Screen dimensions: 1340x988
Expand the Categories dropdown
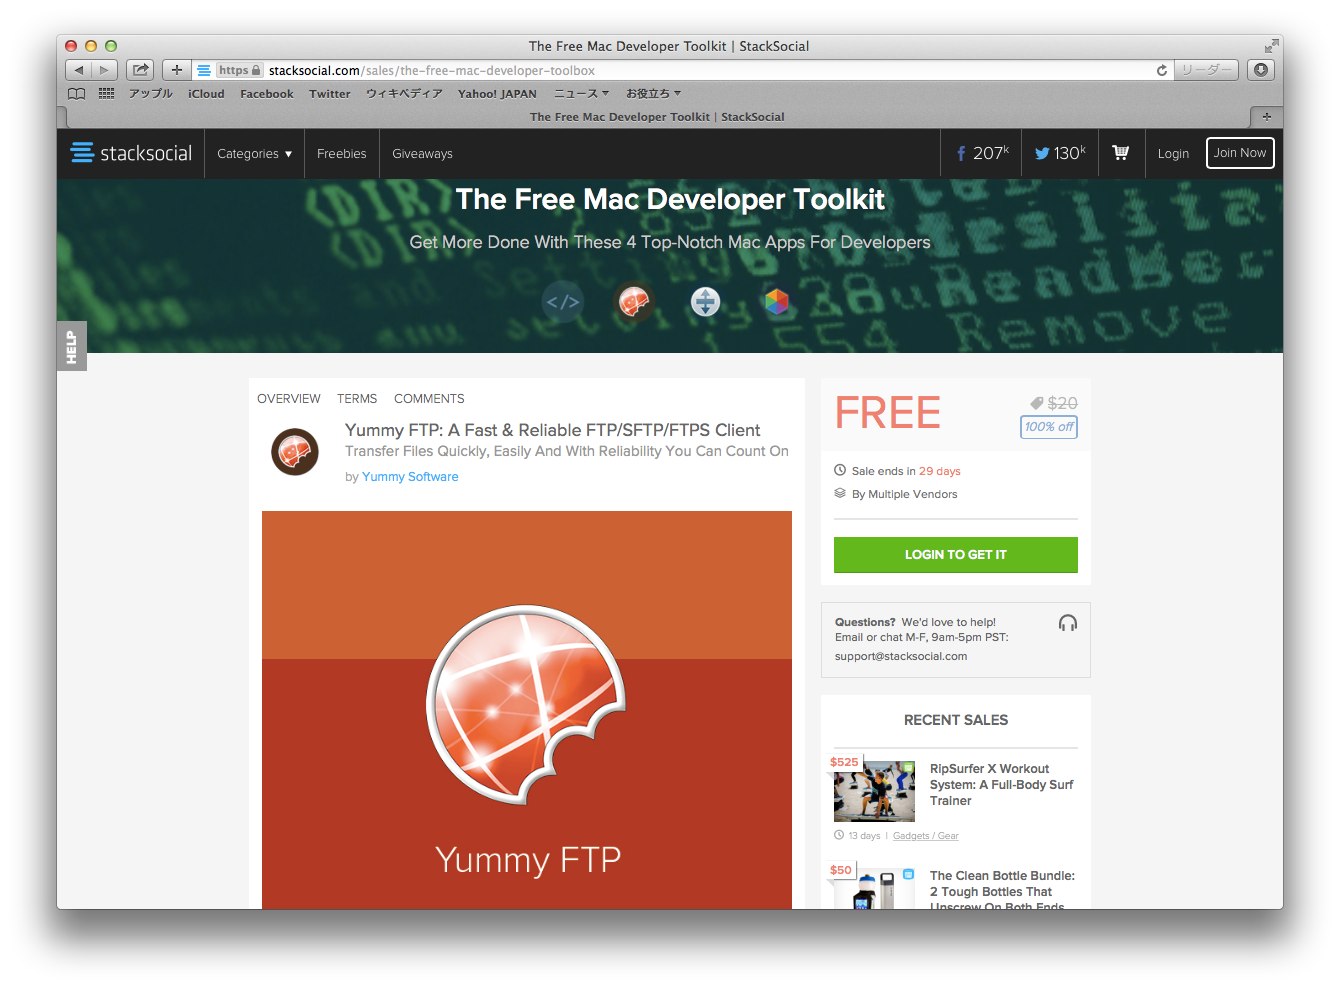coord(255,154)
